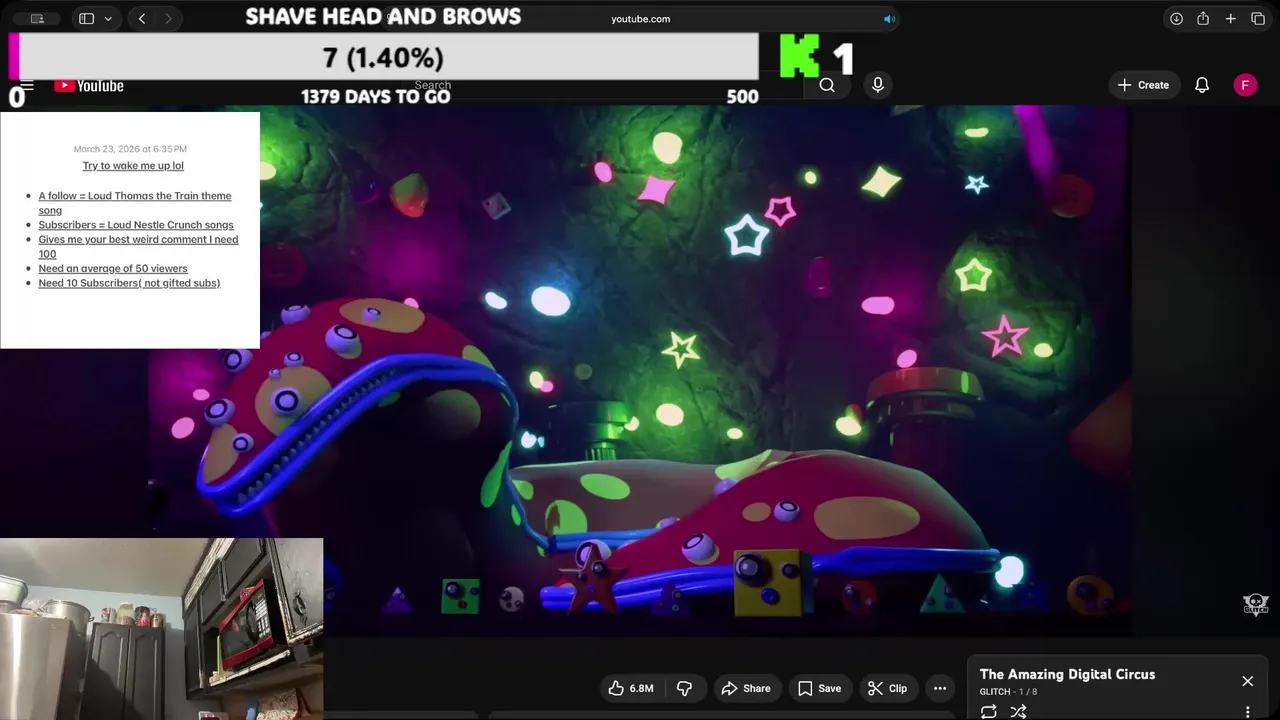Open the account avatar menu

pyautogui.click(x=1245, y=85)
